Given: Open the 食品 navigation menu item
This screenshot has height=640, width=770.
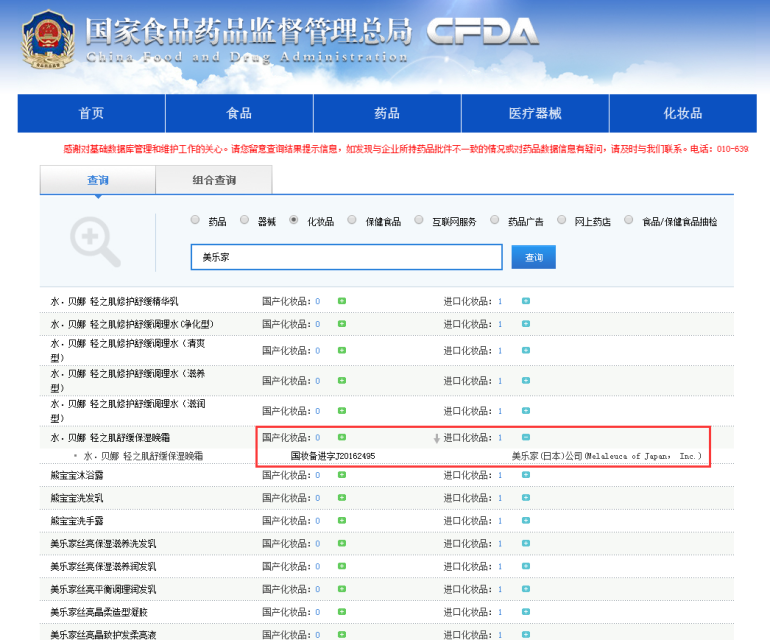Looking at the screenshot, I should tap(239, 113).
